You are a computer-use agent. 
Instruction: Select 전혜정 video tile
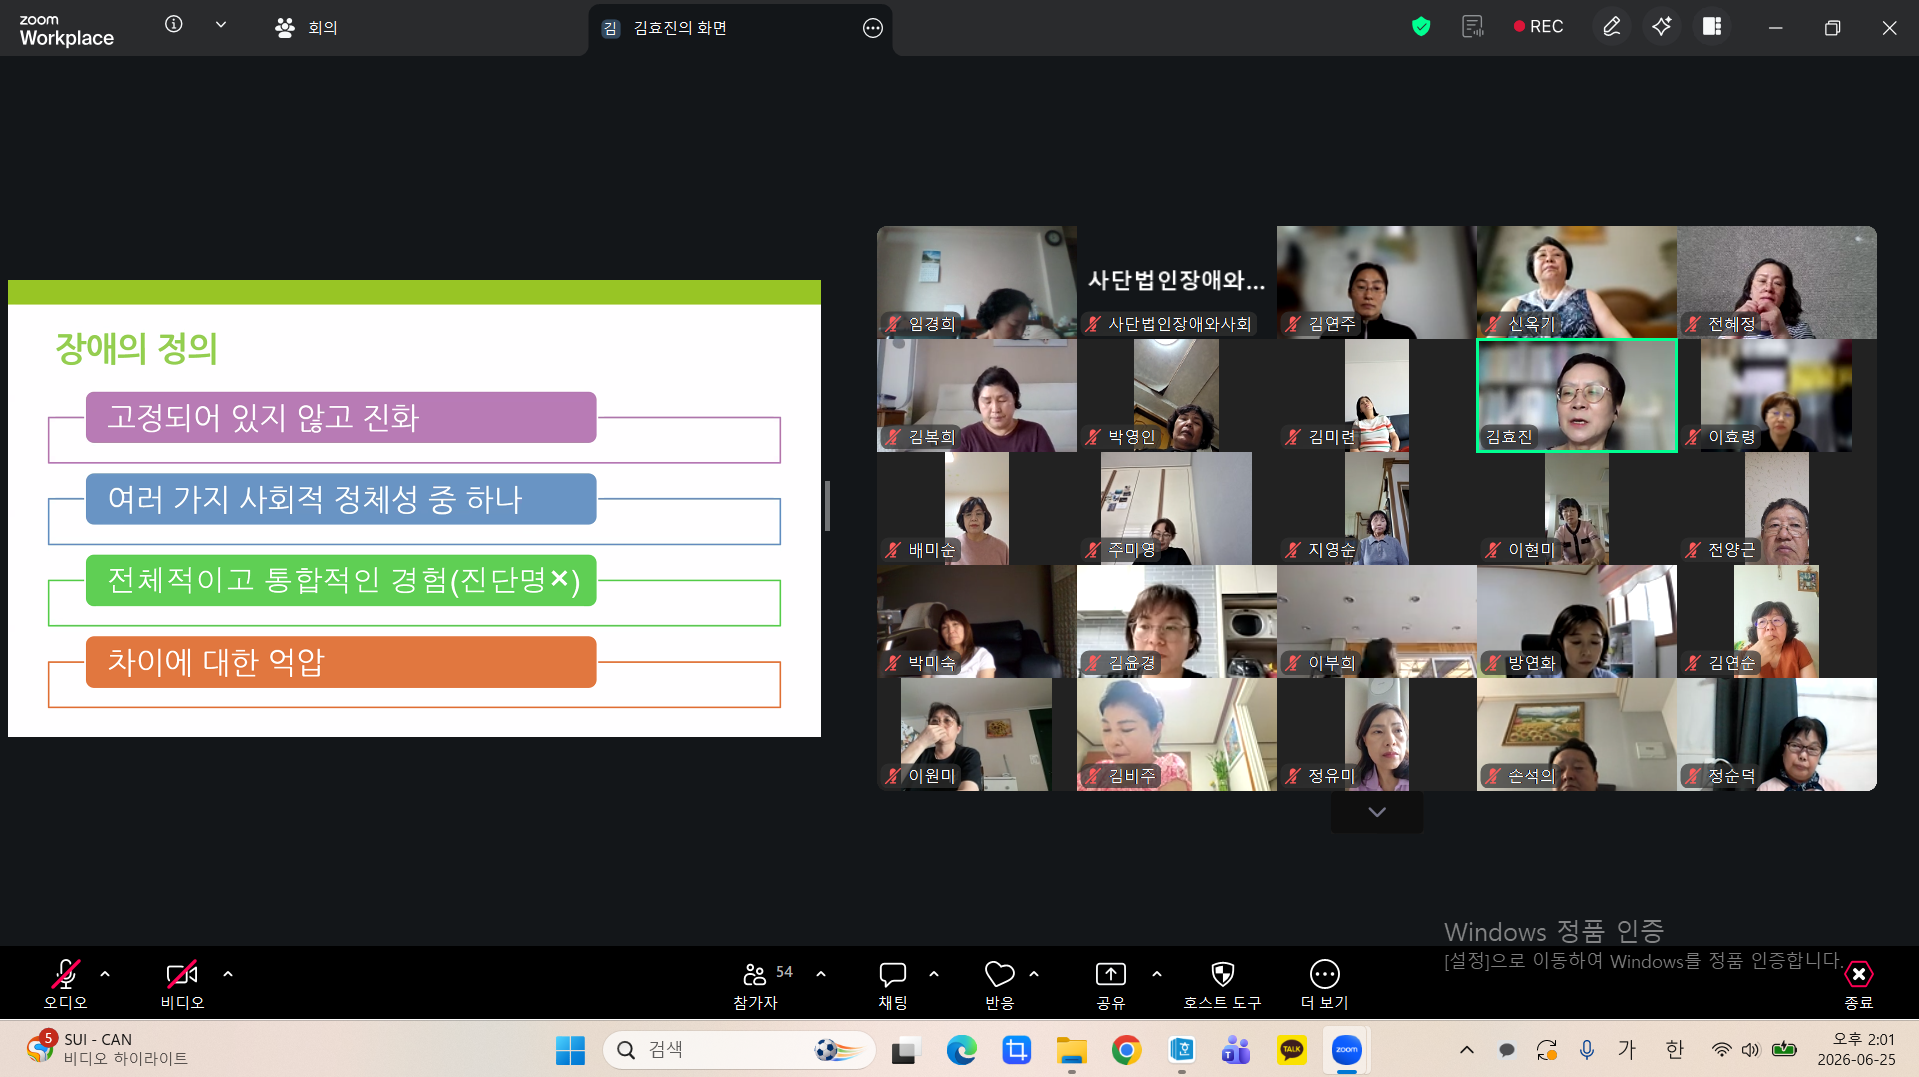[x=1777, y=283]
